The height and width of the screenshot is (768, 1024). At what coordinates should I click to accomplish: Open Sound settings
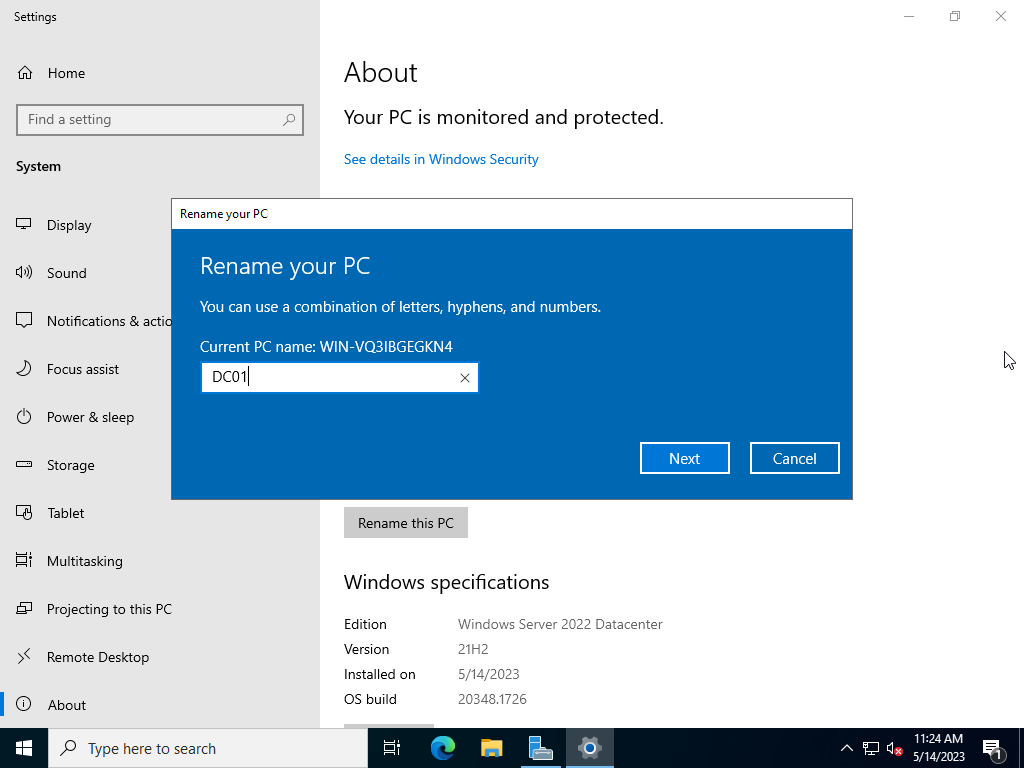tap(67, 273)
